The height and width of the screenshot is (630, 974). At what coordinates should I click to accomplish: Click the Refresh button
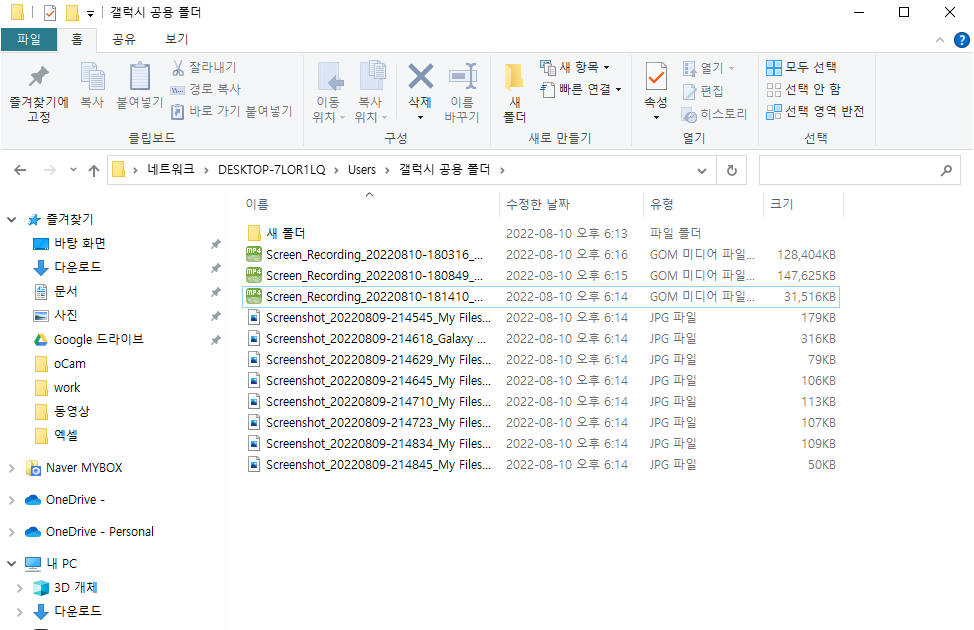(x=732, y=170)
